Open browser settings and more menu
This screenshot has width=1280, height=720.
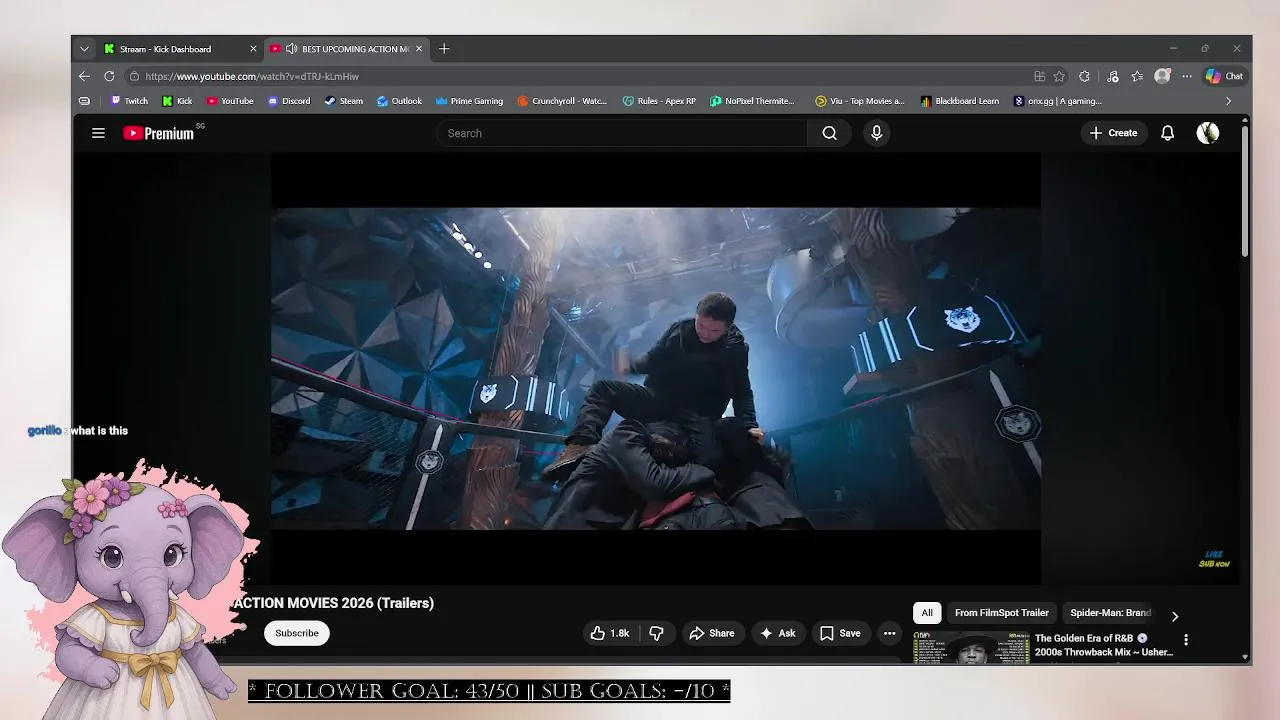1187,76
